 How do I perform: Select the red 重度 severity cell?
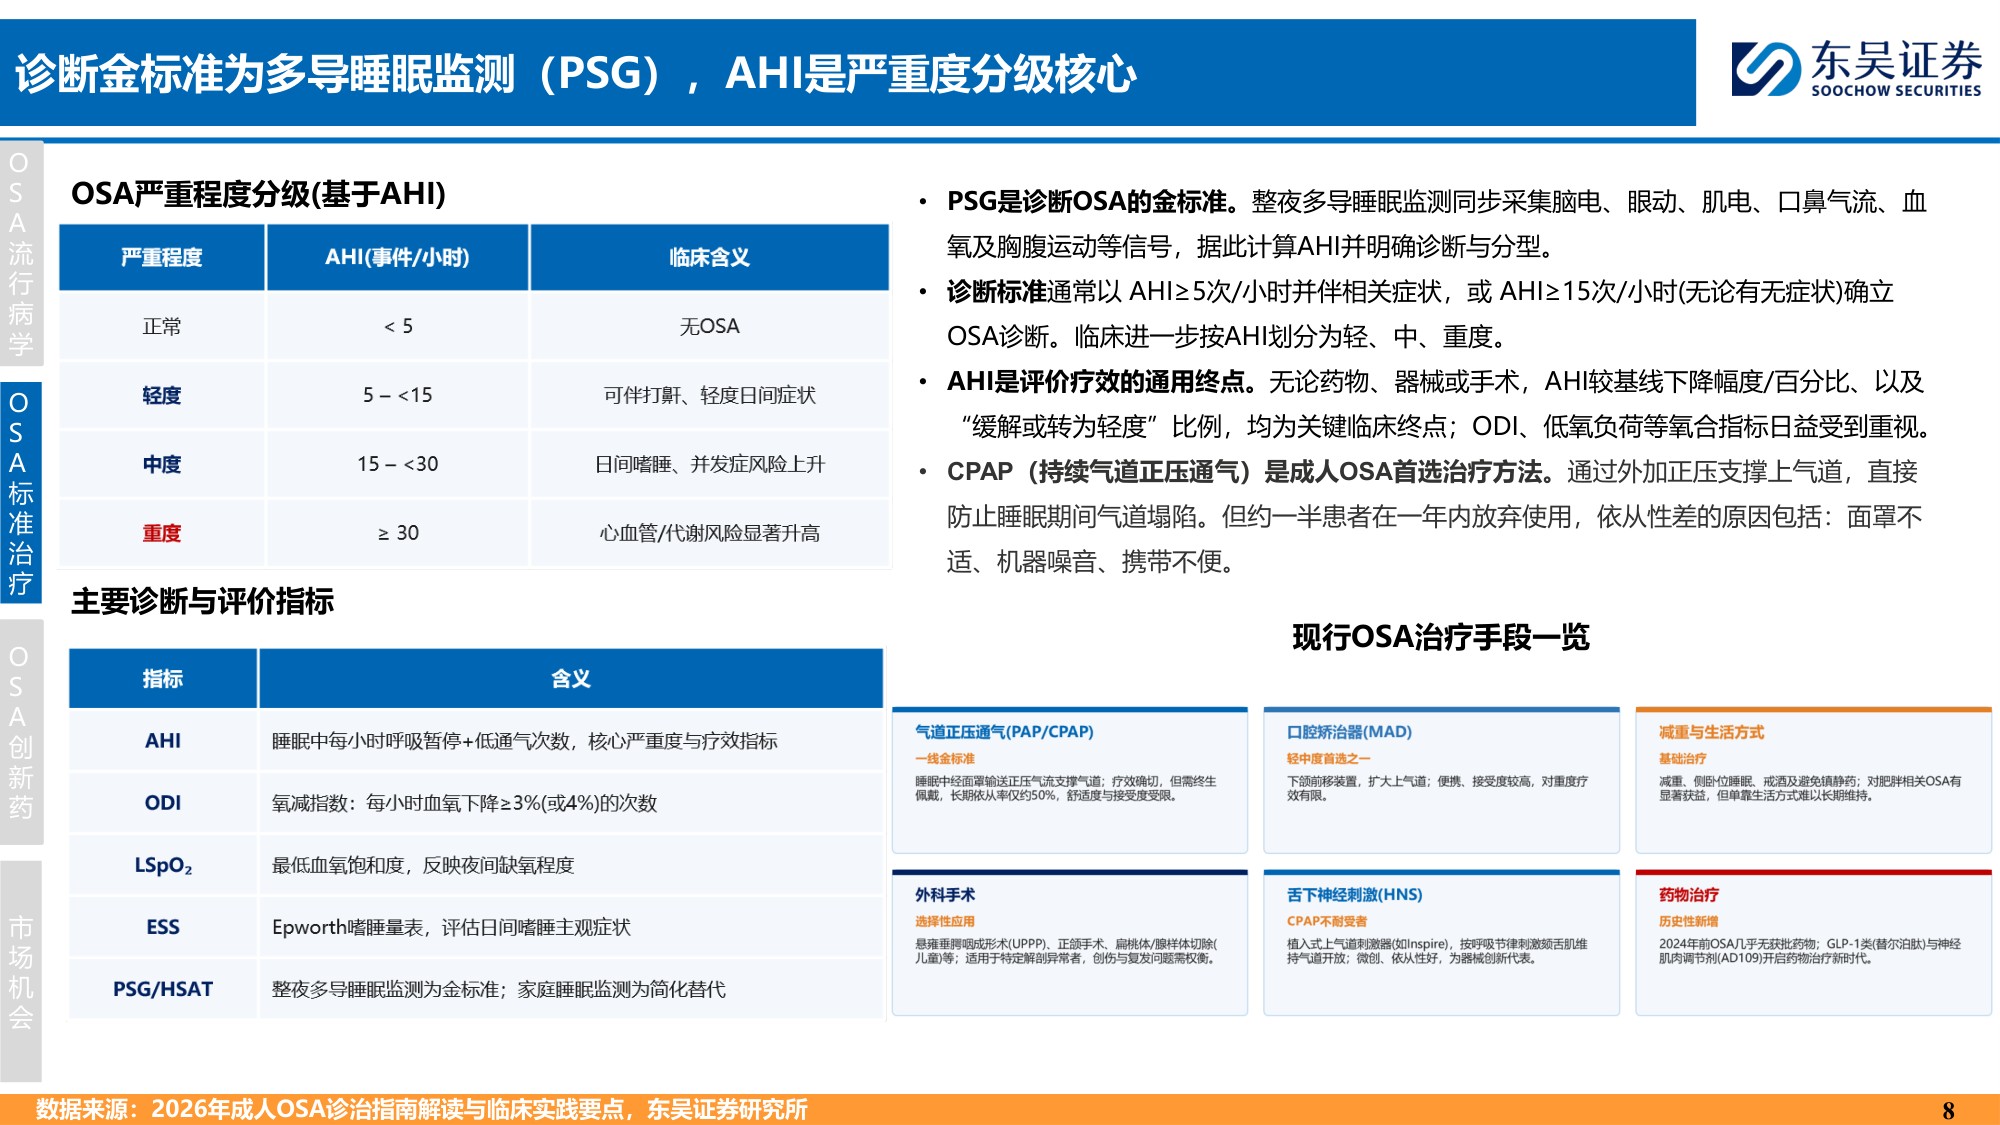click(x=162, y=533)
